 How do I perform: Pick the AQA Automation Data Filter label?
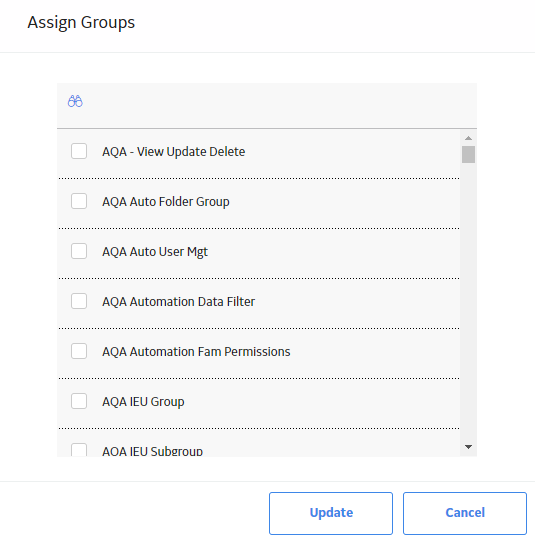point(178,302)
